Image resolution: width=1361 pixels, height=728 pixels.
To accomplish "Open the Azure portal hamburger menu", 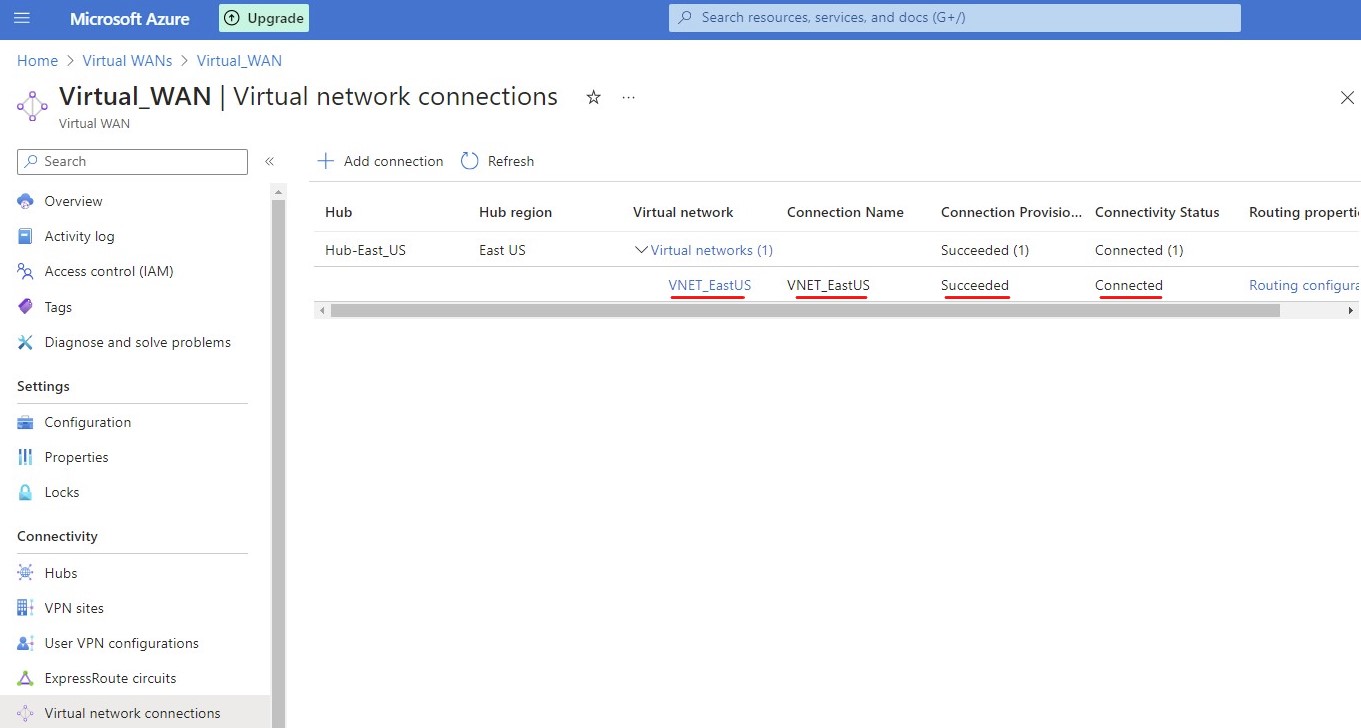I will 22,18.
